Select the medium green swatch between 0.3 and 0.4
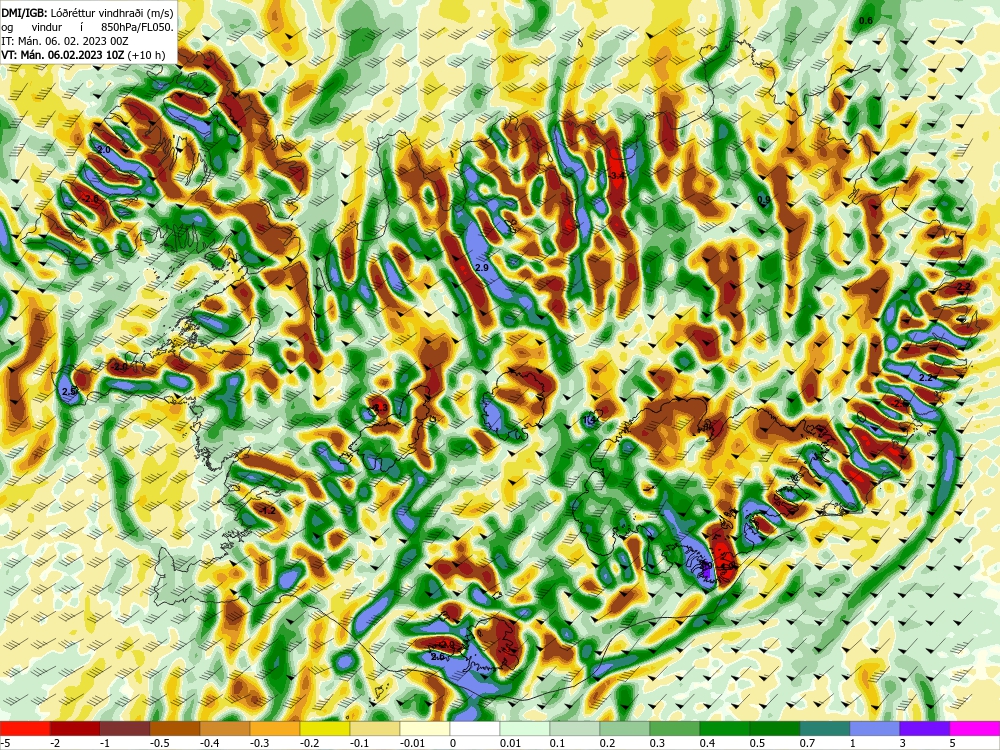The width and height of the screenshot is (1000, 750). [x=675, y=728]
